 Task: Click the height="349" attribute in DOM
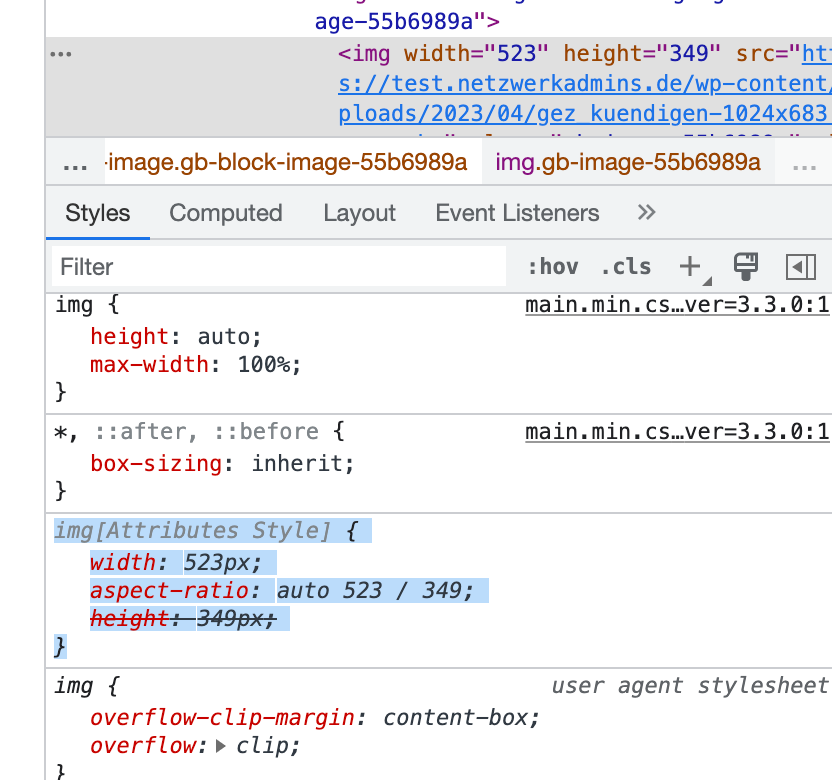[x=642, y=54]
